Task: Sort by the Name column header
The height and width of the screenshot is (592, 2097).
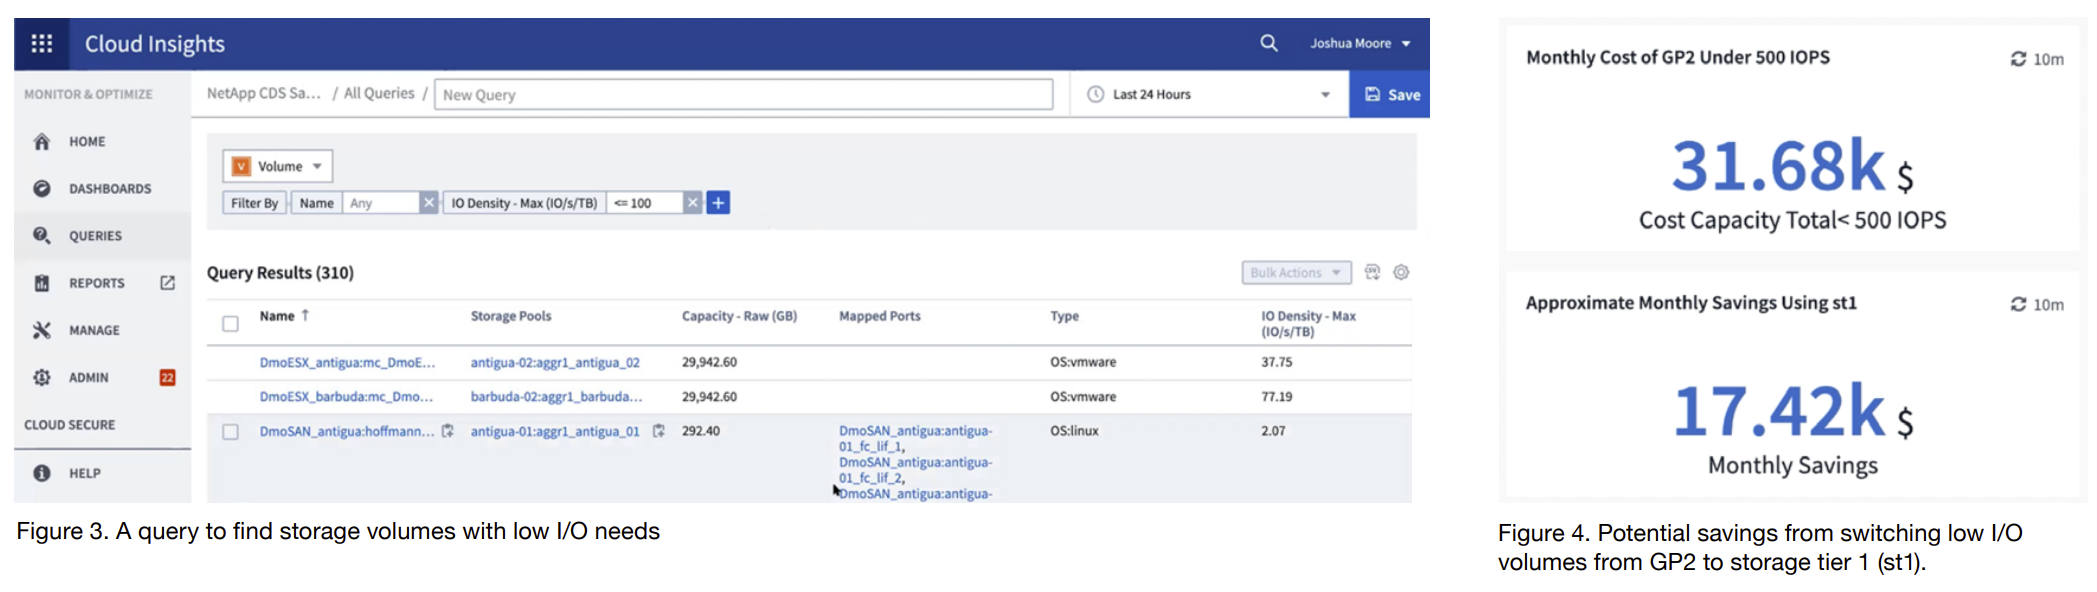Action: point(277,316)
